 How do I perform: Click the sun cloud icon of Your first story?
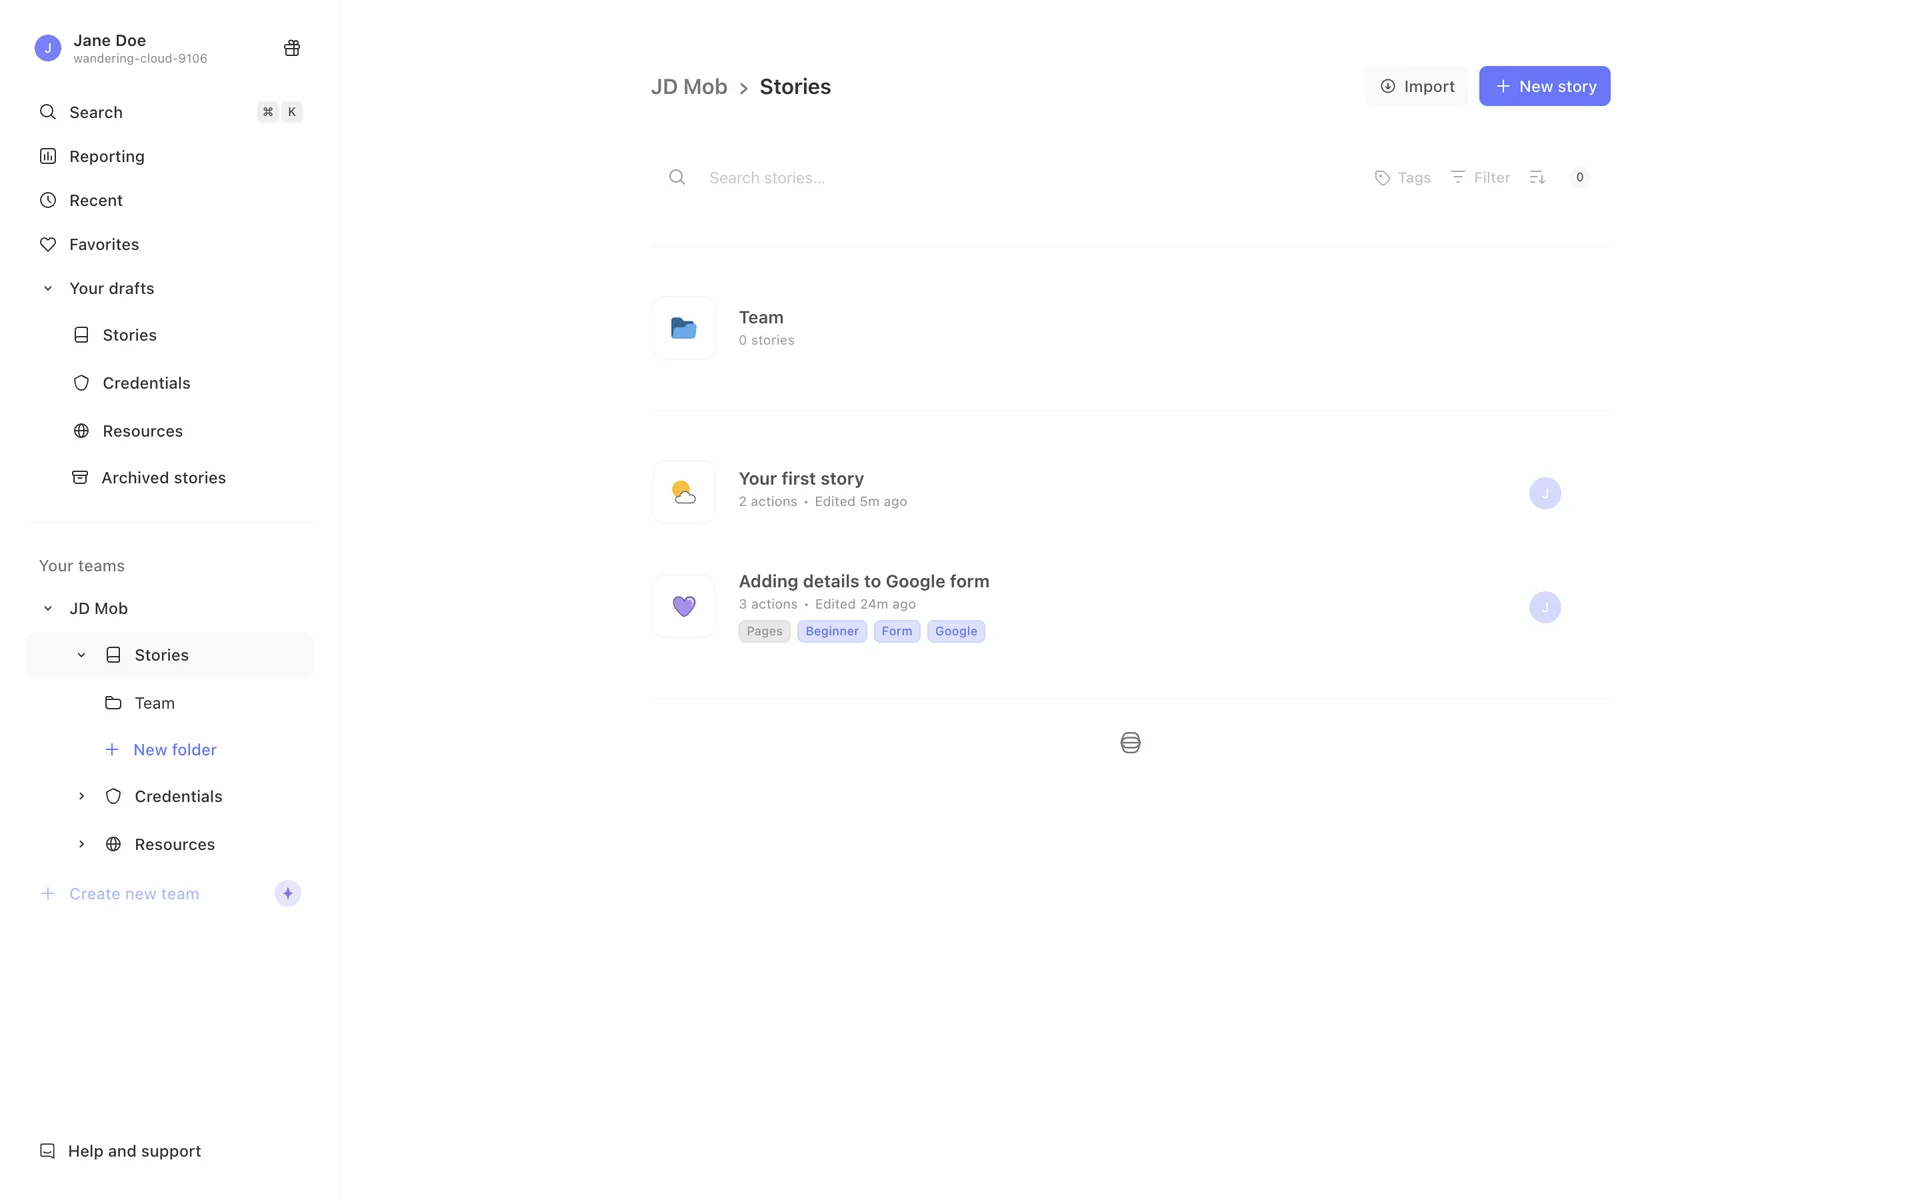point(684,492)
